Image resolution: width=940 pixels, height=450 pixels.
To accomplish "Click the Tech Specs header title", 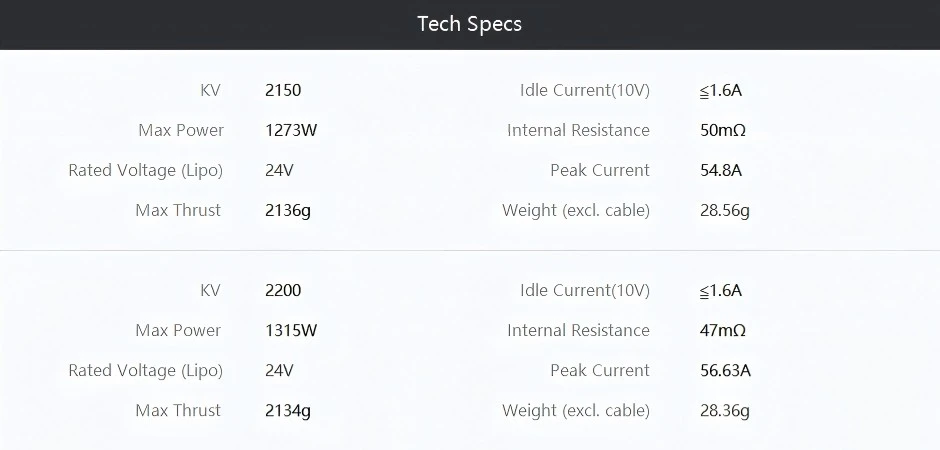I will coord(469,24).
